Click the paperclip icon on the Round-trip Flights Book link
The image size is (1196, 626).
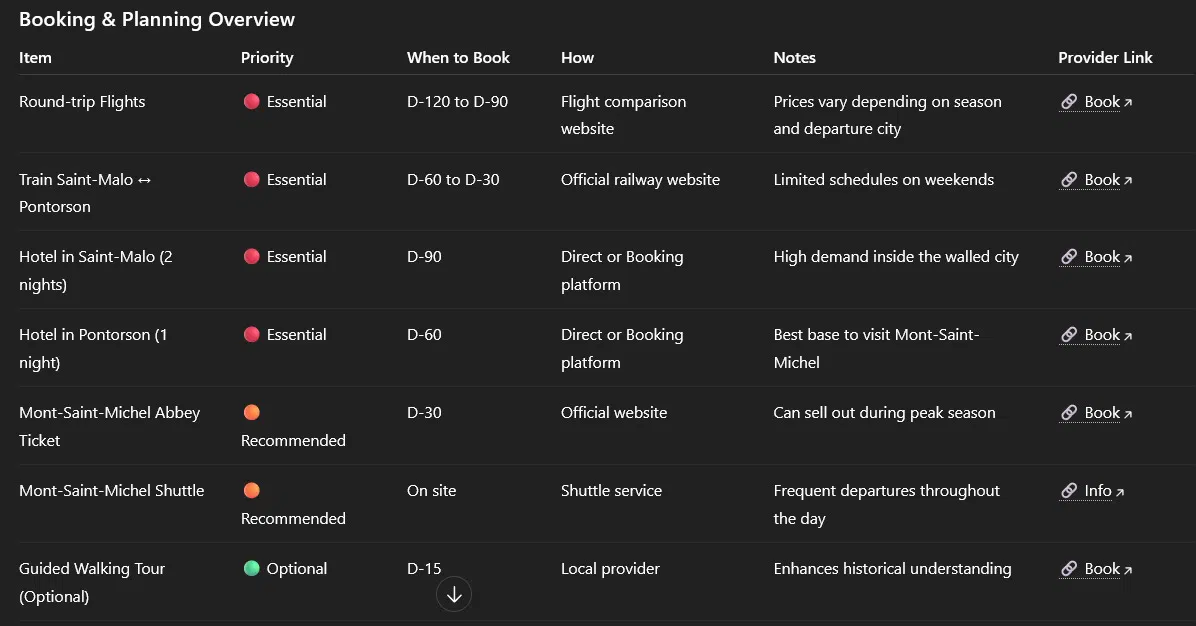pos(1069,101)
